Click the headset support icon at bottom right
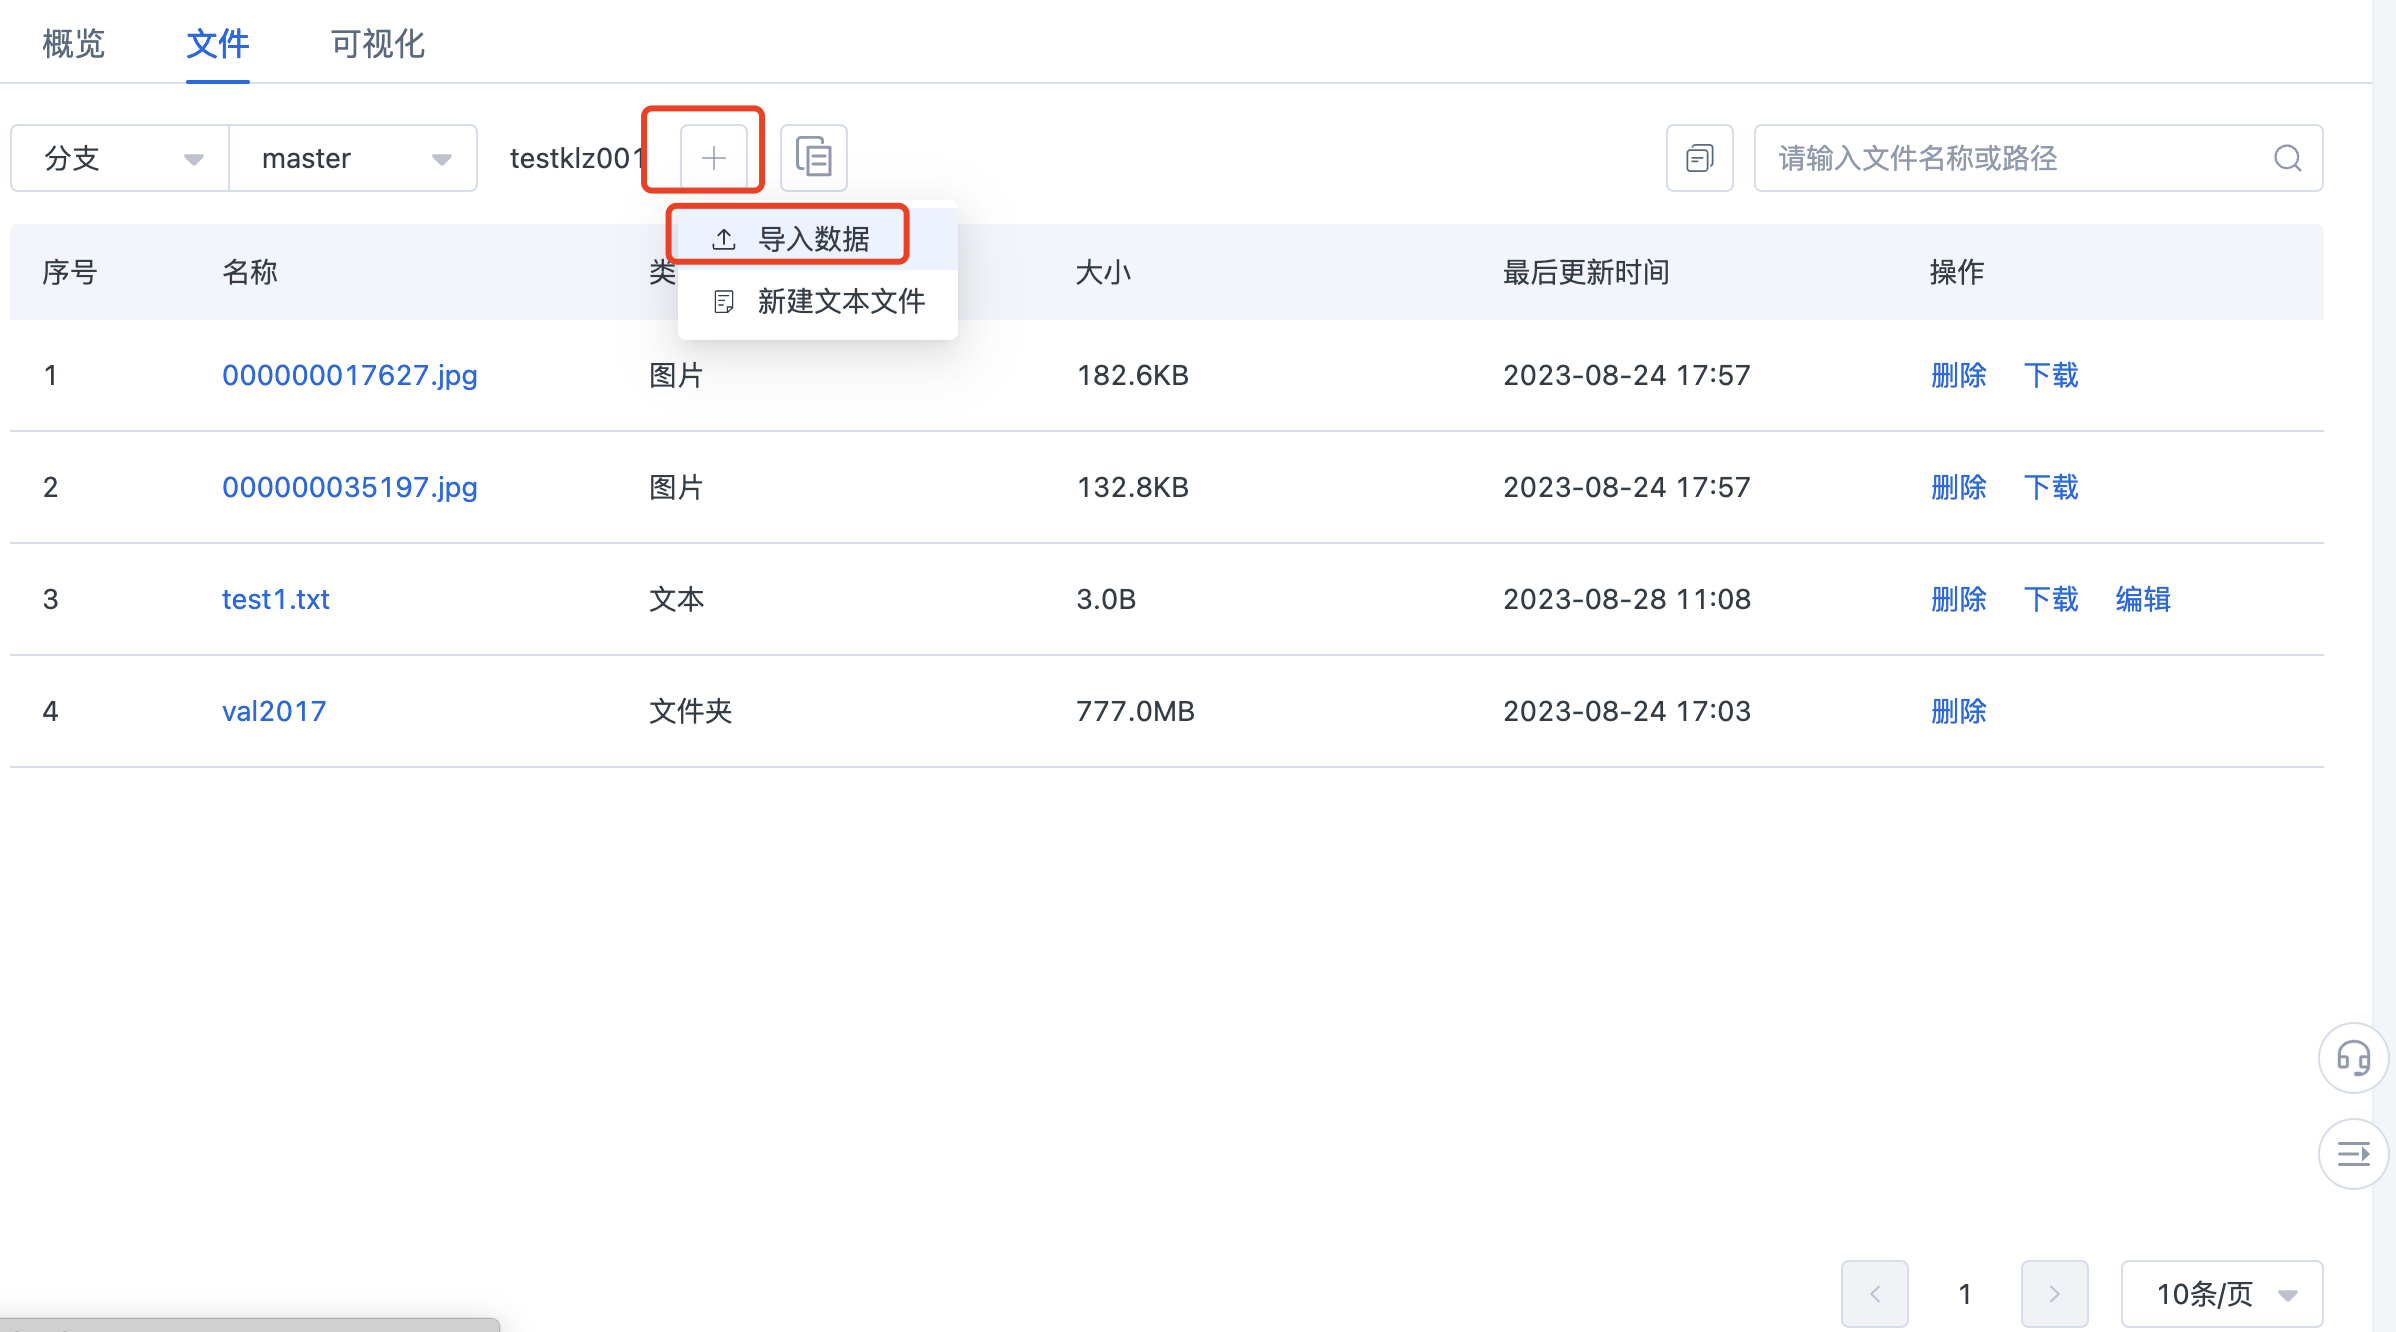Viewport: 2396px width, 1332px height. [x=2352, y=1057]
